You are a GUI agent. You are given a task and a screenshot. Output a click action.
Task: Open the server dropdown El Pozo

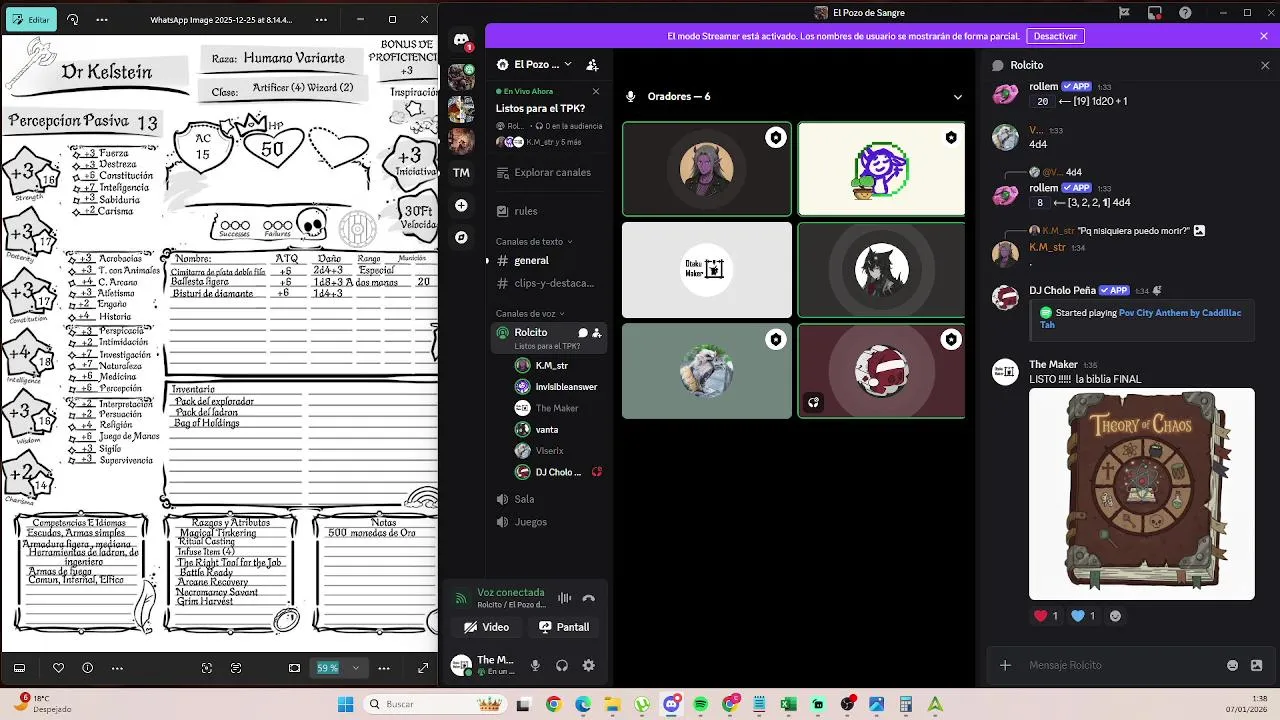[x=535, y=64]
